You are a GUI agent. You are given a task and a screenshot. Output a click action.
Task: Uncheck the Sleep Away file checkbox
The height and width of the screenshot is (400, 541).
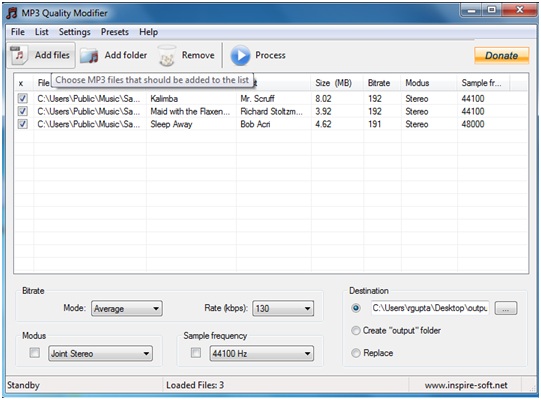point(23,124)
